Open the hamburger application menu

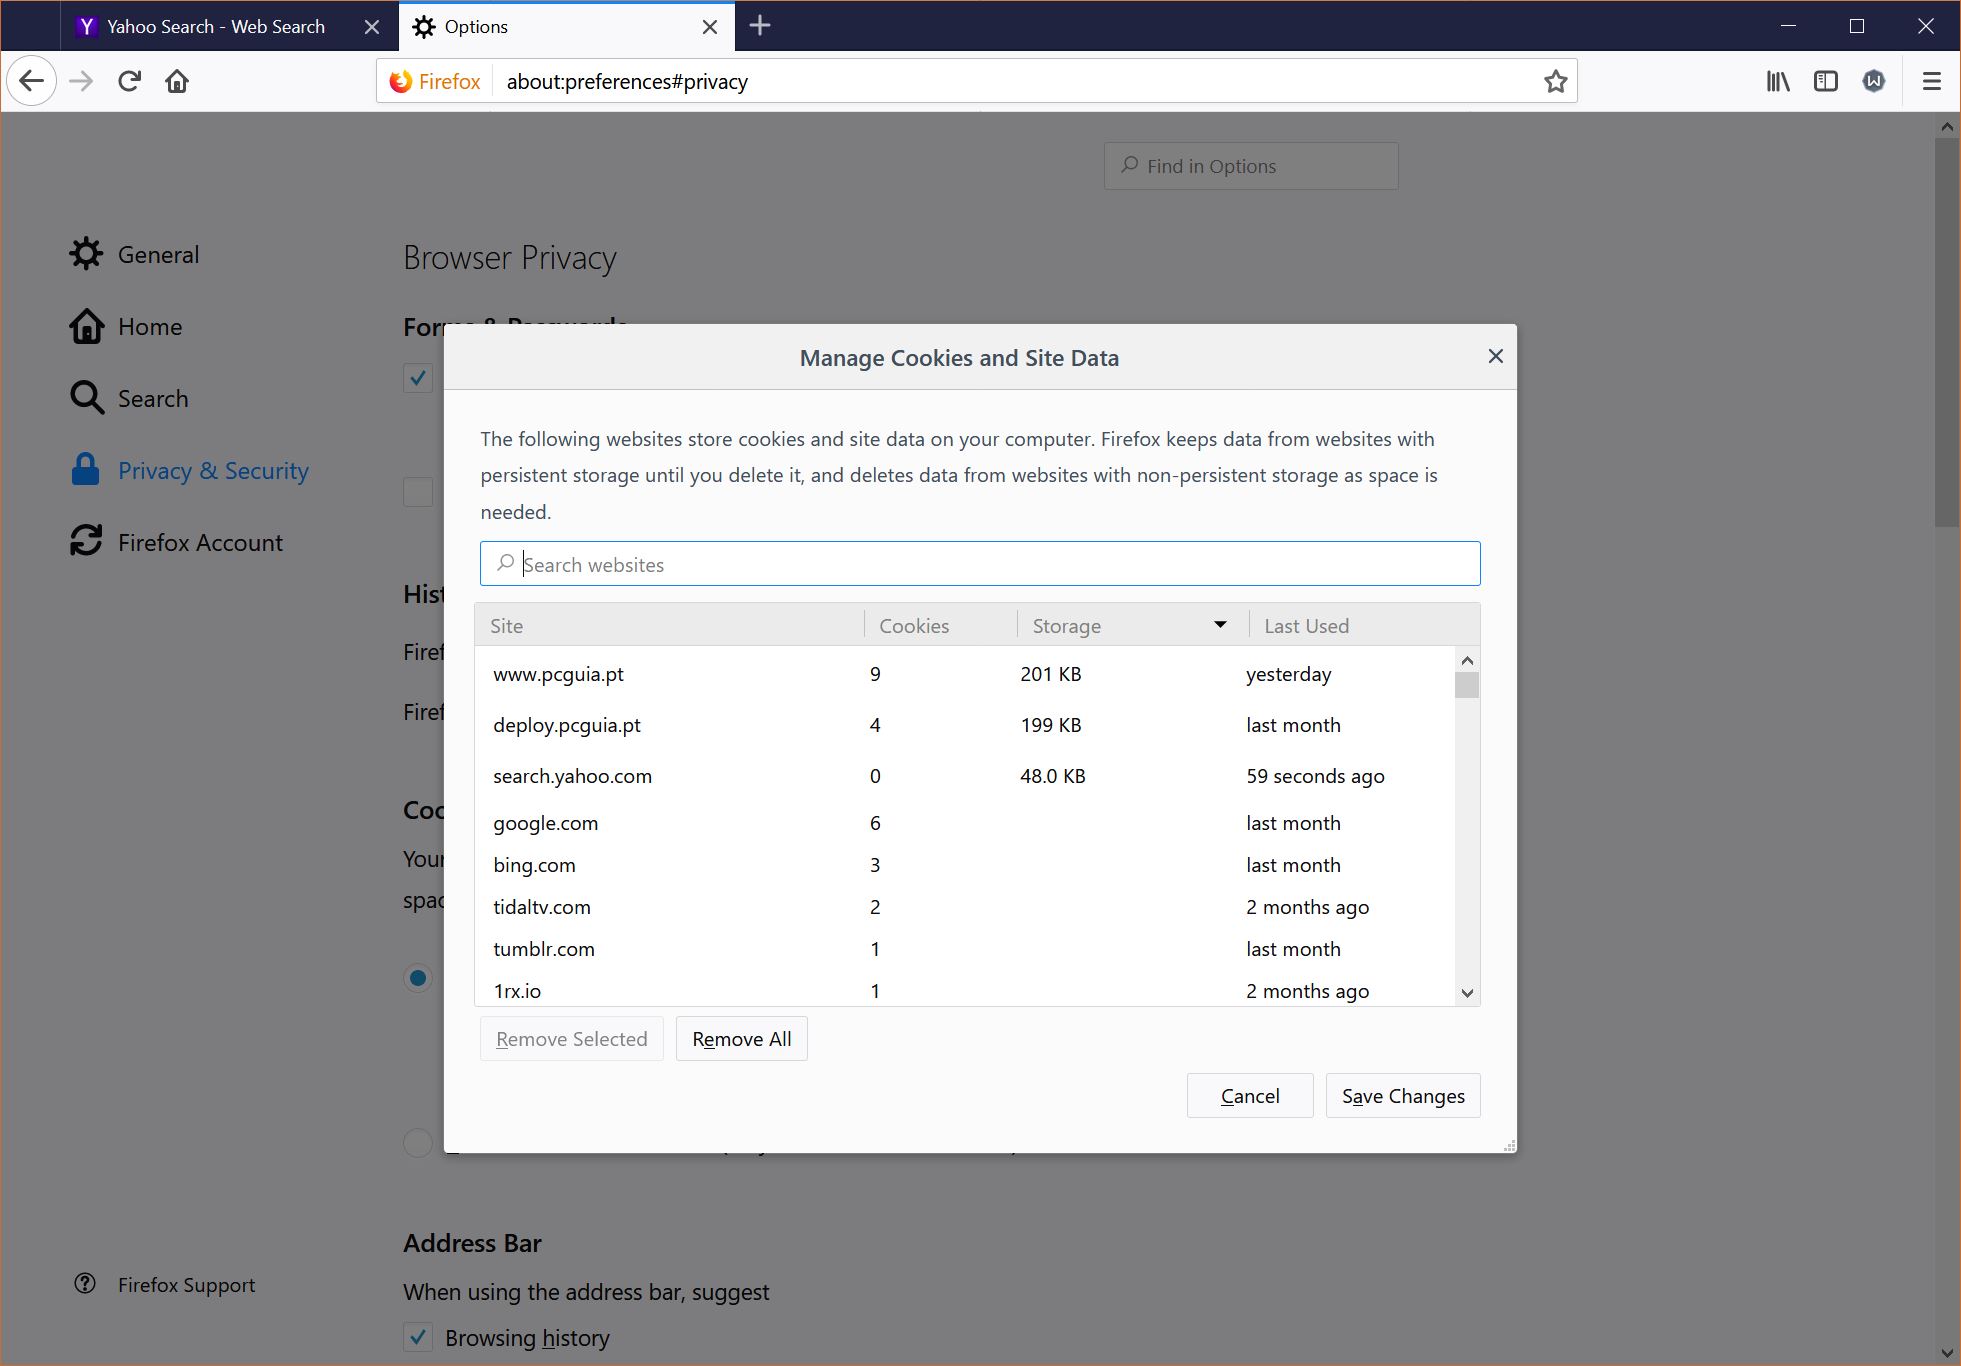(x=1931, y=81)
